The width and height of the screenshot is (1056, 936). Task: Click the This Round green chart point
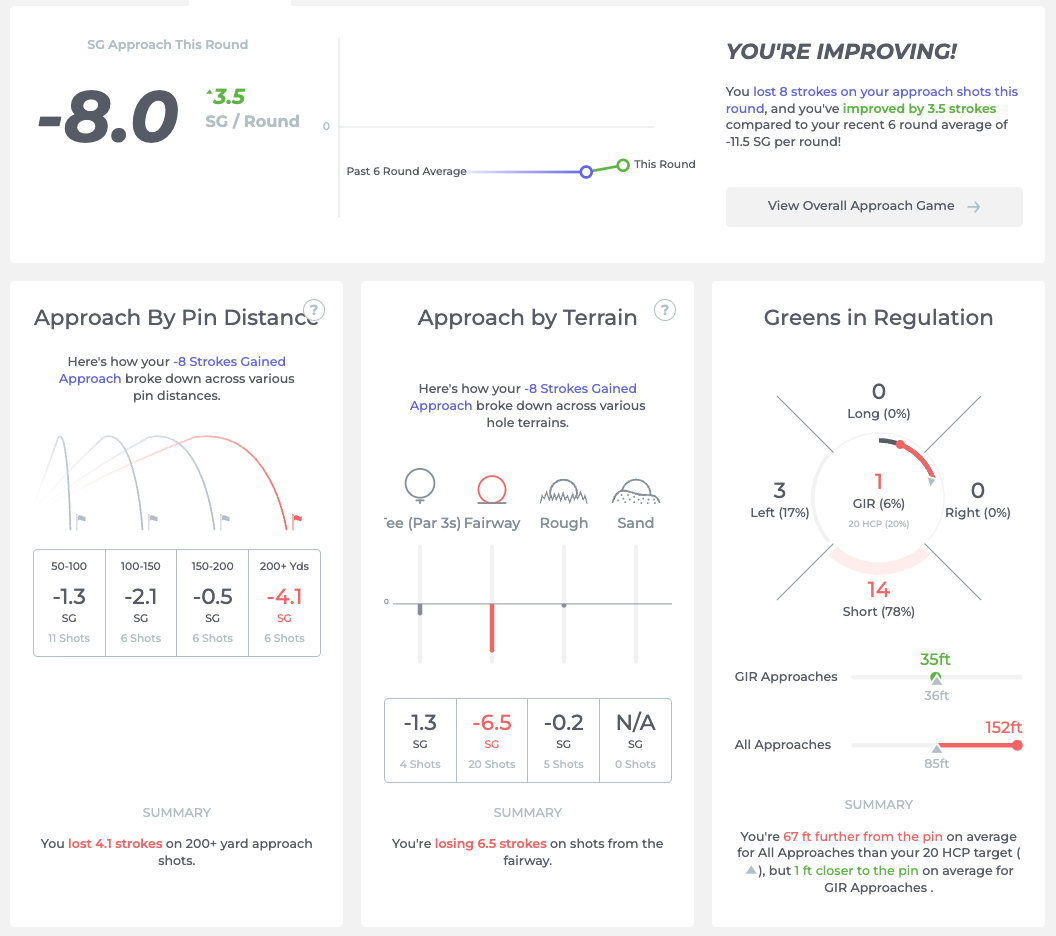(623, 165)
